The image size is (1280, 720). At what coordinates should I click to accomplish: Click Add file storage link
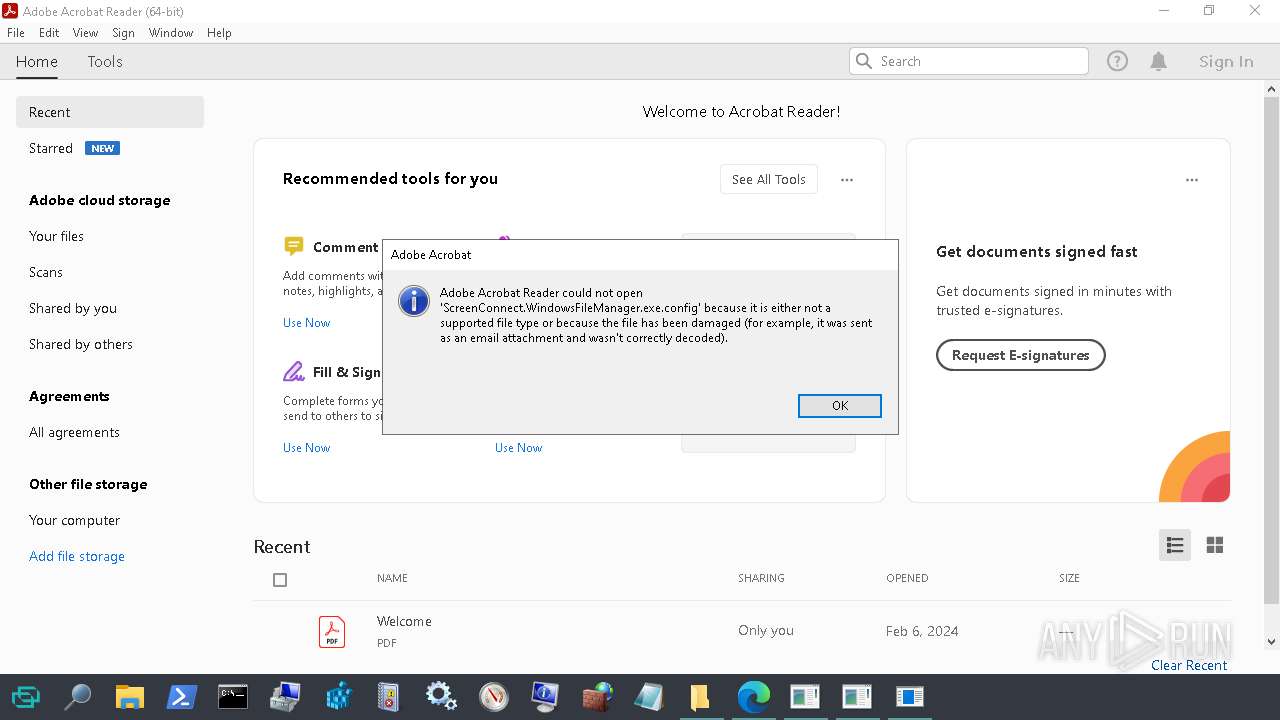coord(77,556)
